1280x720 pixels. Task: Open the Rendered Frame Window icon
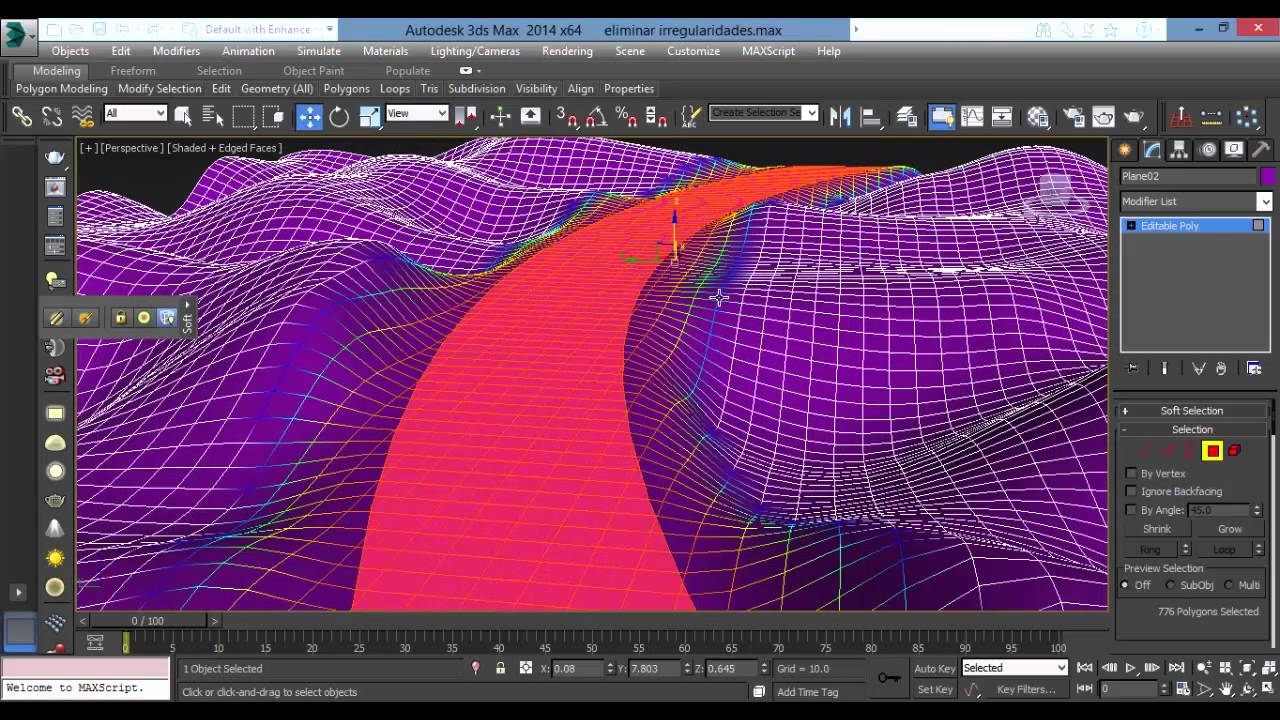click(1103, 117)
